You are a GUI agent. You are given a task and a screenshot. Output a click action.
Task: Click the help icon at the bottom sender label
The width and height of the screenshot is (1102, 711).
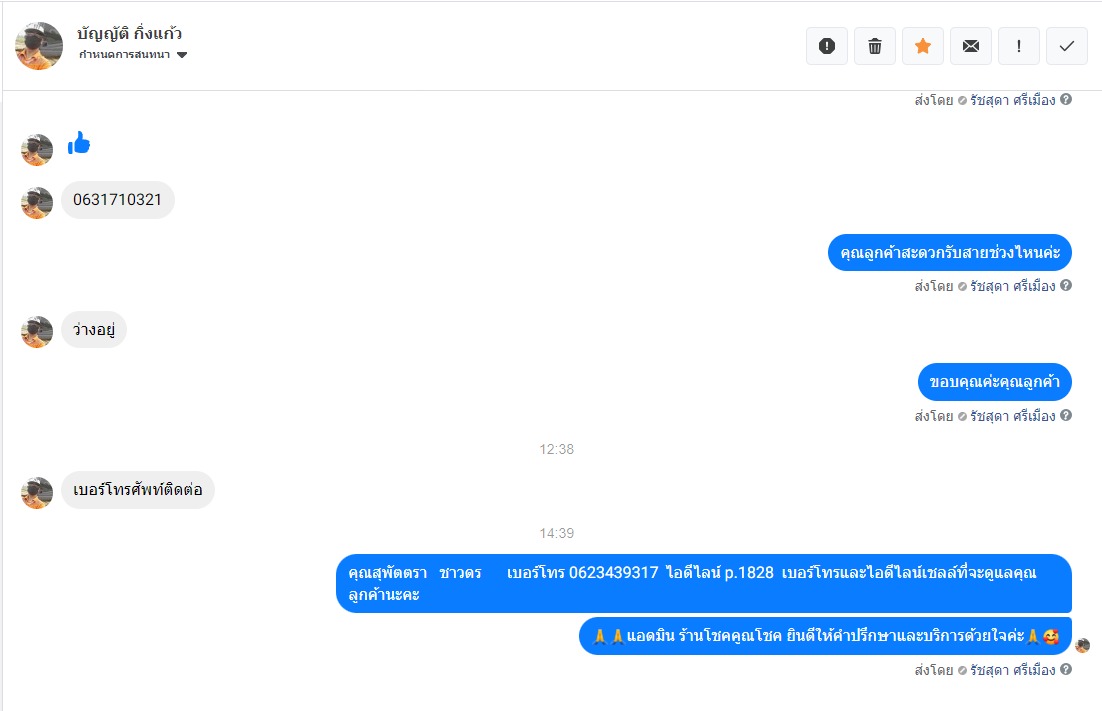click(1066, 670)
